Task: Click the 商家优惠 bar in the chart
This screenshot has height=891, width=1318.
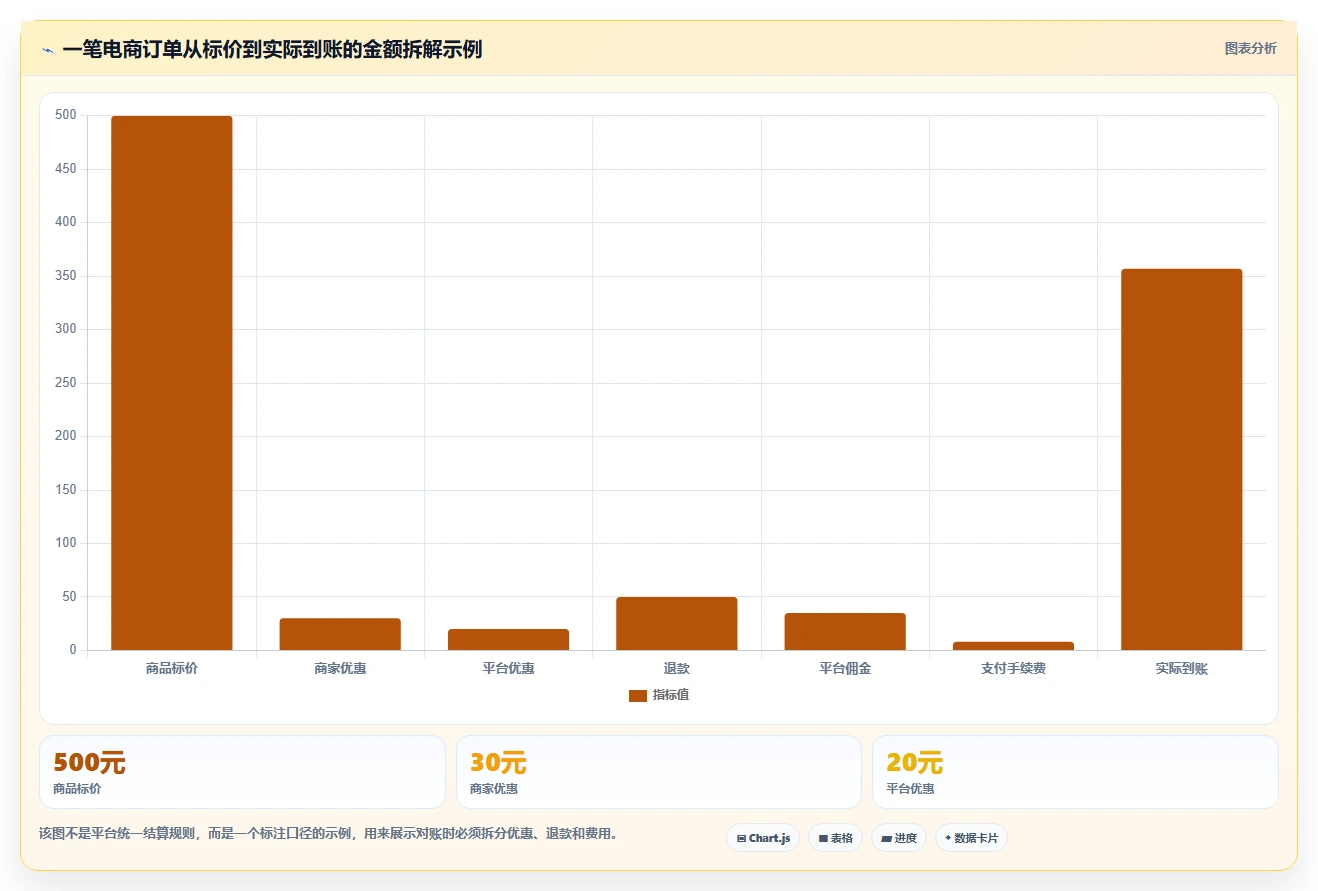Action: point(340,634)
